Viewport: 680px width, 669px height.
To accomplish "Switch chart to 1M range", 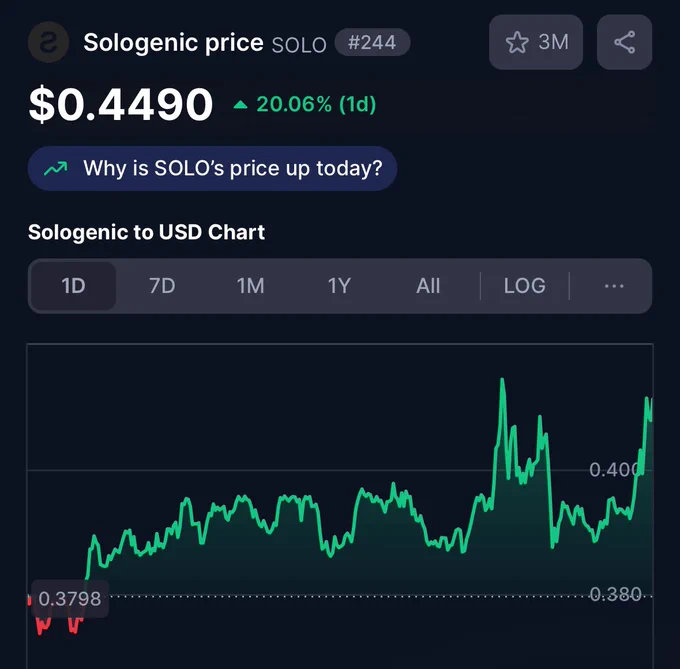I will (250, 286).
